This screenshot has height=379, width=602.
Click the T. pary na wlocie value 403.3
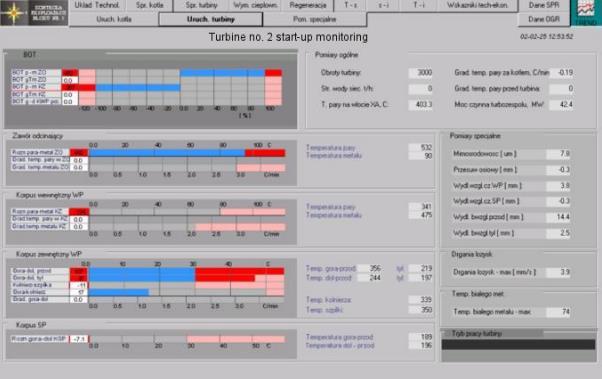coord(420,104)
